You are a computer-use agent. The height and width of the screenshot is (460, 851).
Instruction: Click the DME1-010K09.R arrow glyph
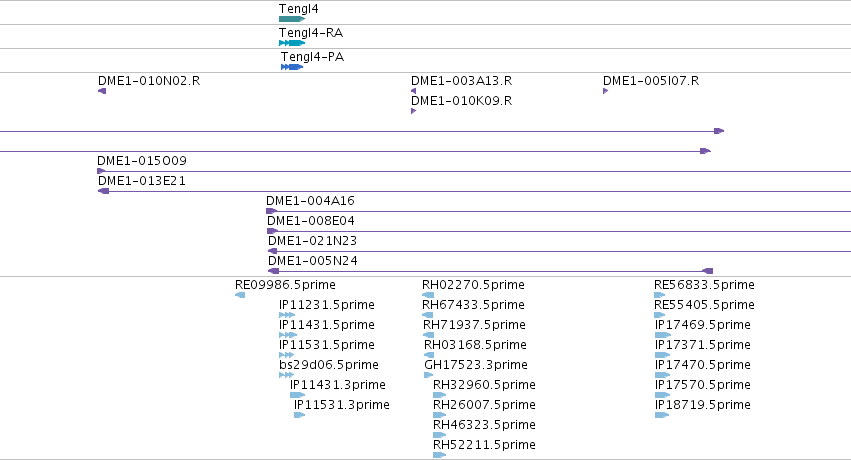pos(414,111)
